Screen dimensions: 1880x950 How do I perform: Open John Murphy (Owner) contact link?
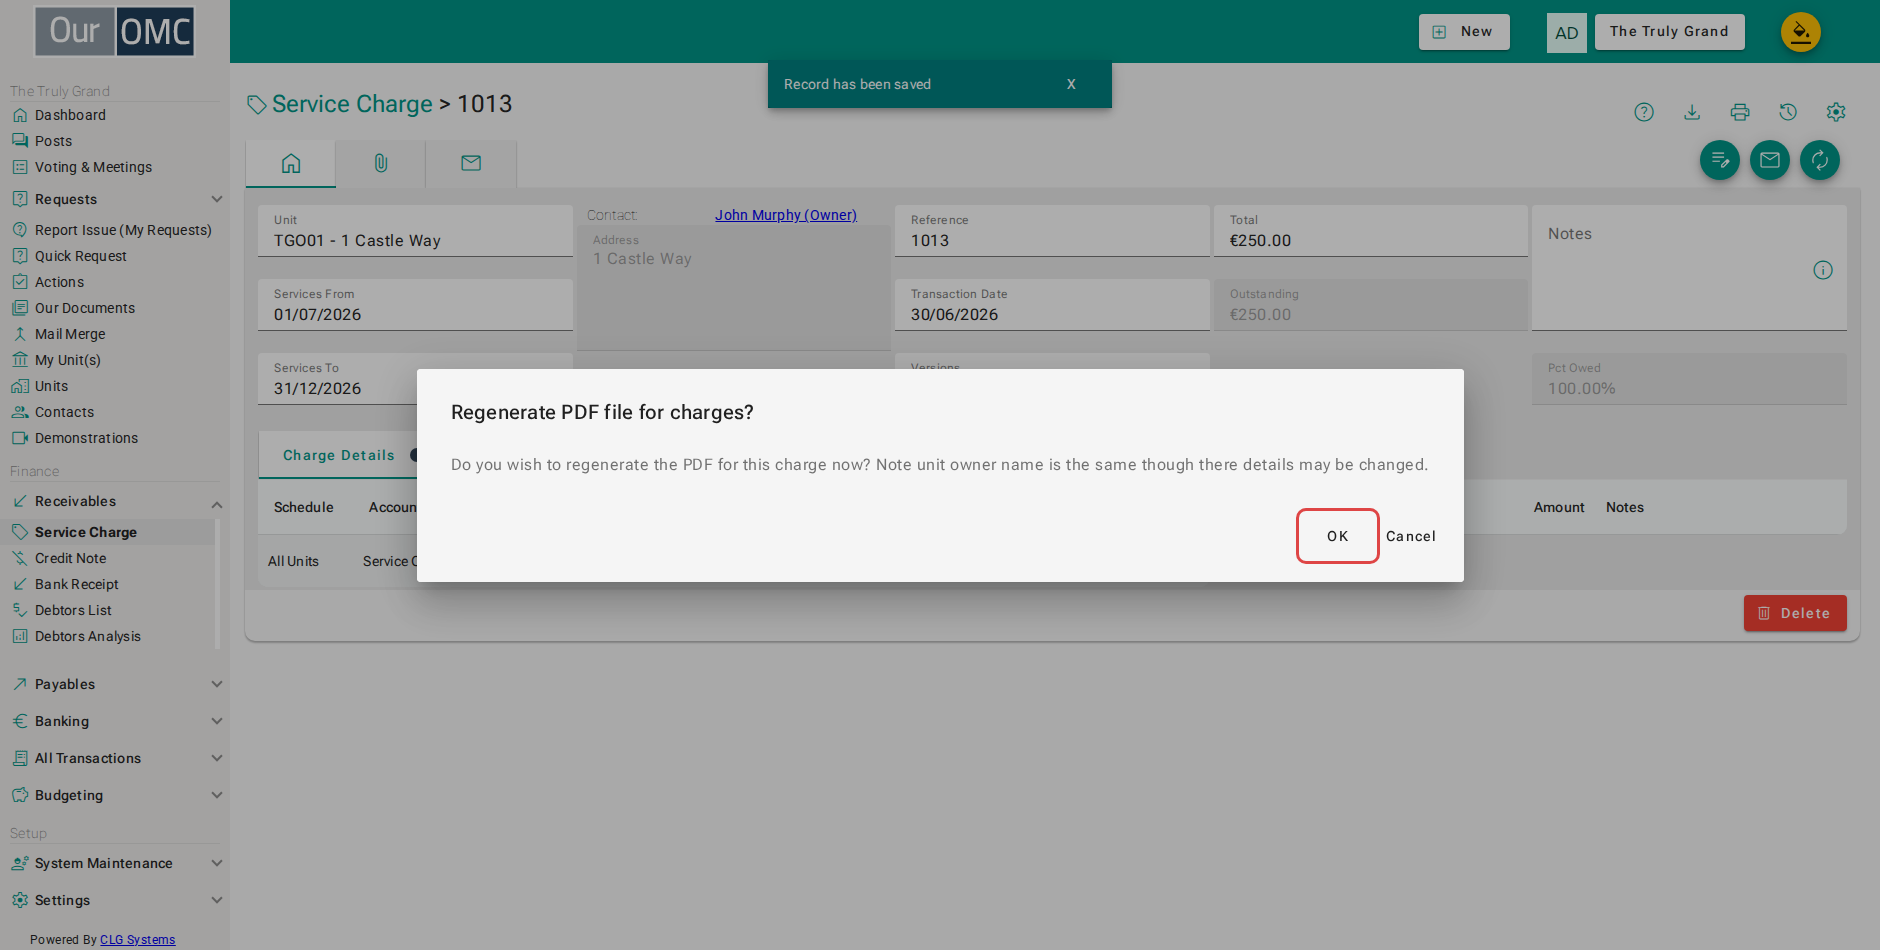[786, 215]
